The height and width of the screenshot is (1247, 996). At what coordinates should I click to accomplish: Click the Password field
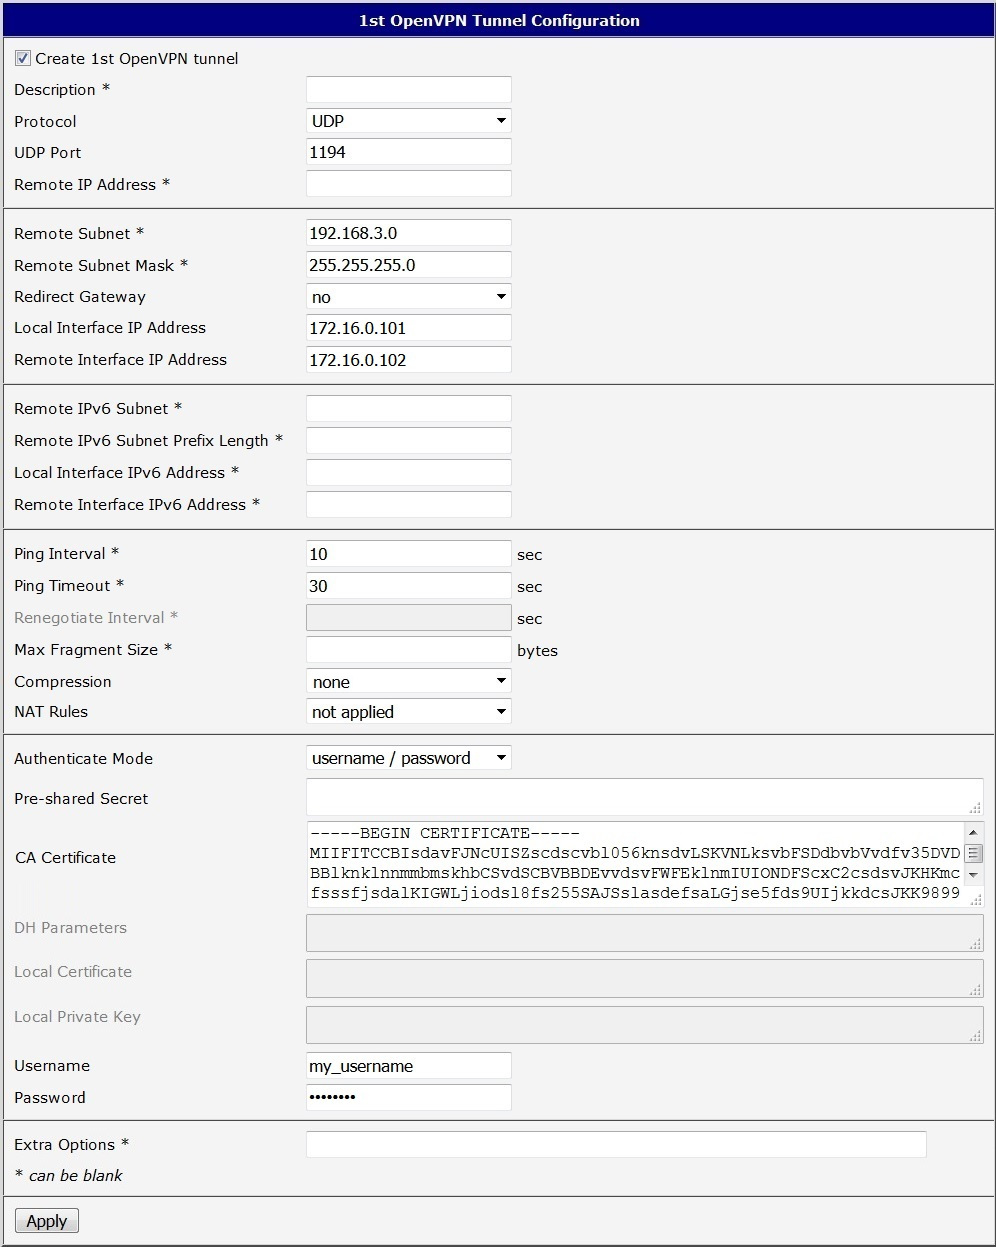(x=408, y=1097)
